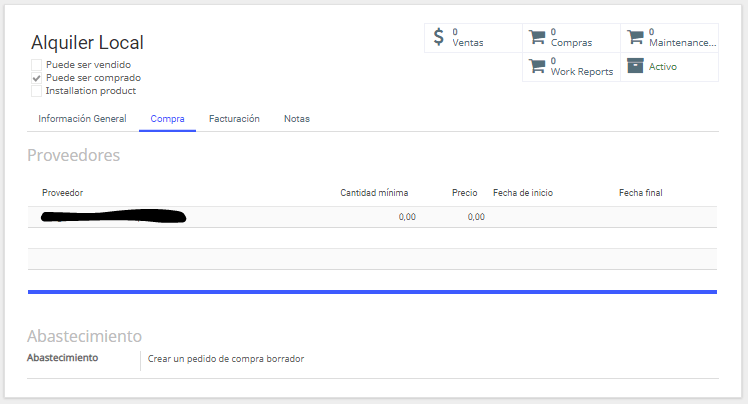Click the Alquiler Local product title
This screenshot has height=404, width=748.
point(87,42)
